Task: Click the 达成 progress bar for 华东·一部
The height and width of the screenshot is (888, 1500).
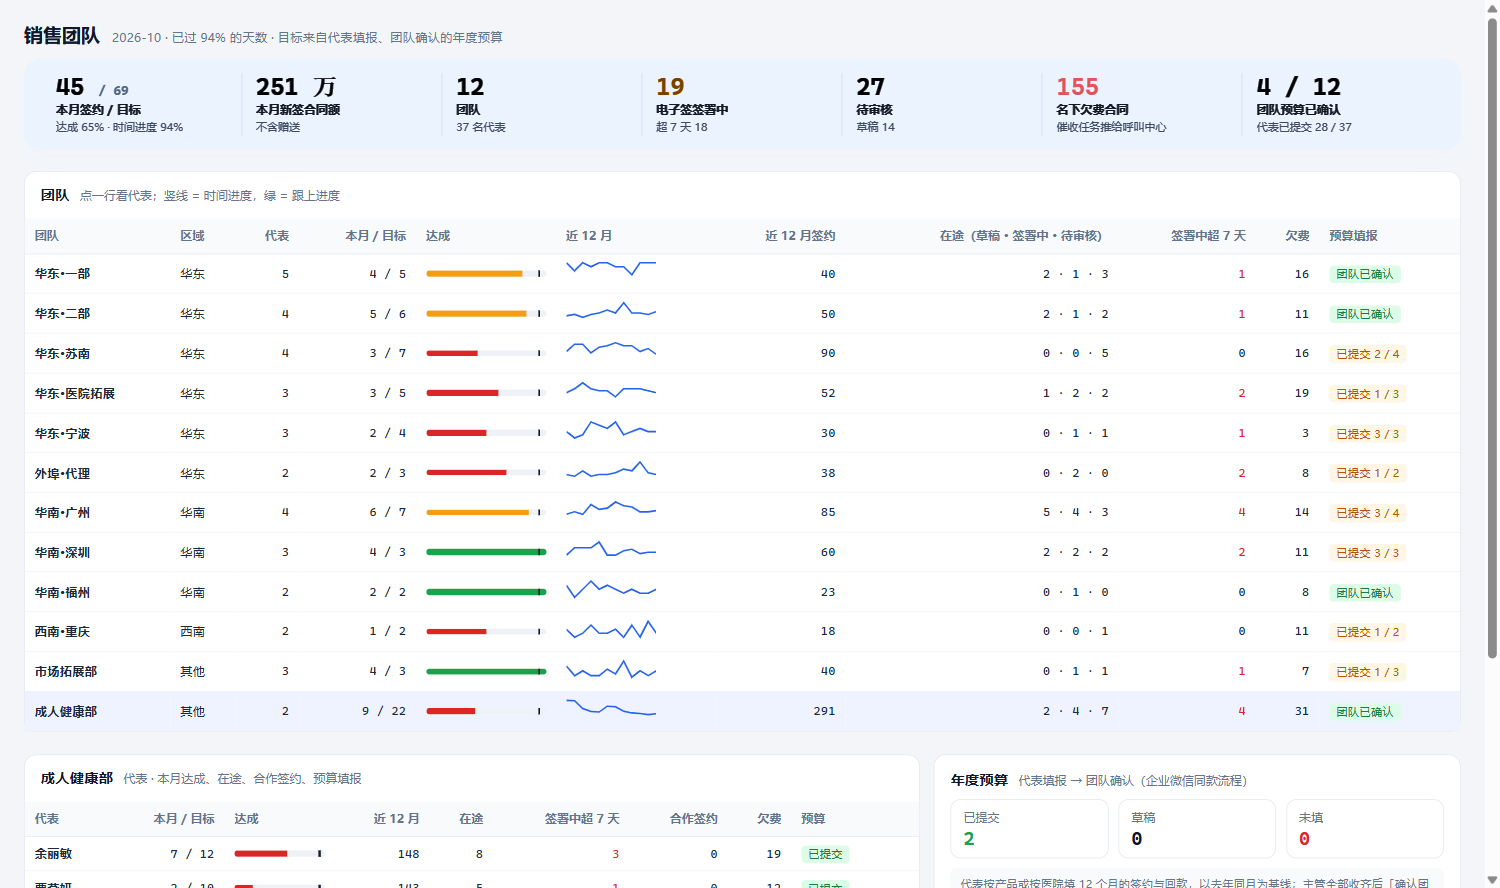Action: coord(486,273)
